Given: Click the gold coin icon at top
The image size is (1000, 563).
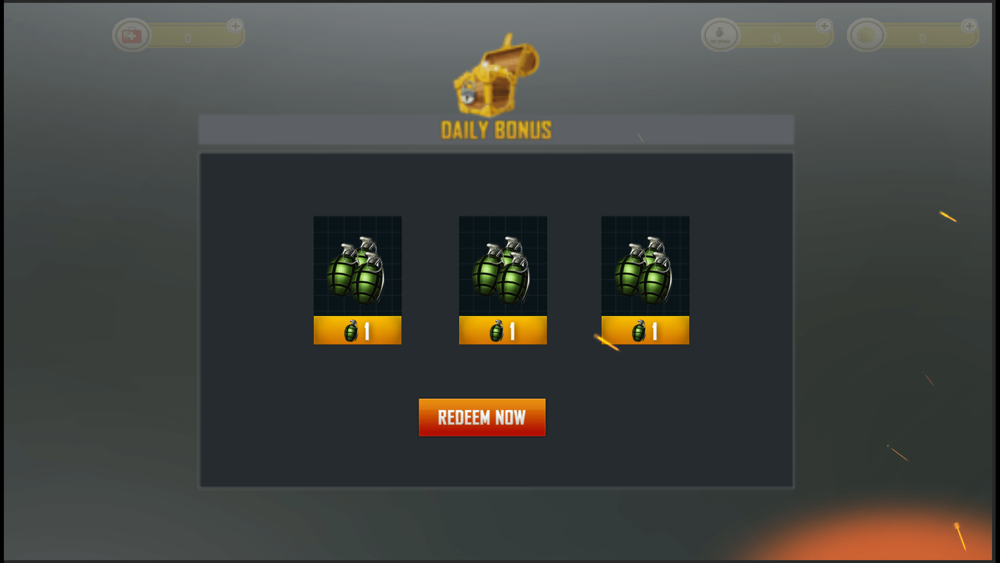Looking at the screenshot, I should [866, 35].
